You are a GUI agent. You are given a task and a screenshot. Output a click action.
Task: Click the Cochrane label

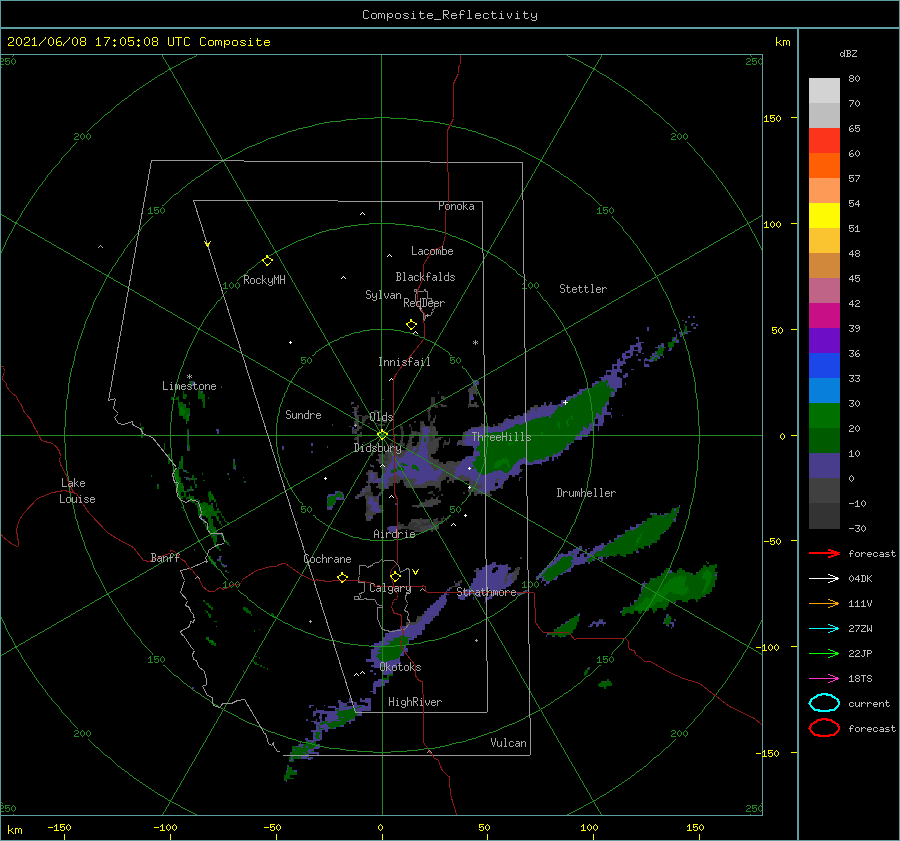point(327,559)
